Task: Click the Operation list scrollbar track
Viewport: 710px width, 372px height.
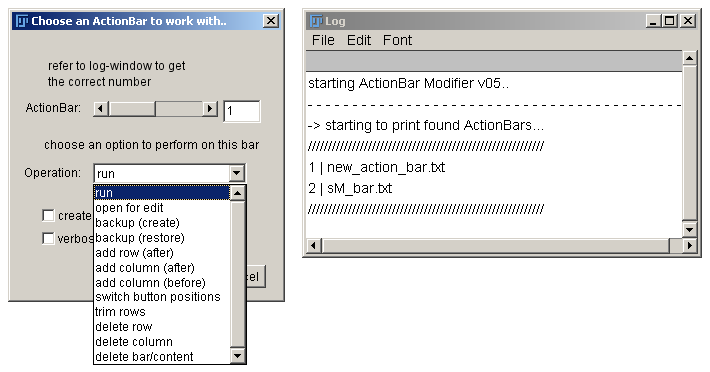Action: (x=238, y=274)
